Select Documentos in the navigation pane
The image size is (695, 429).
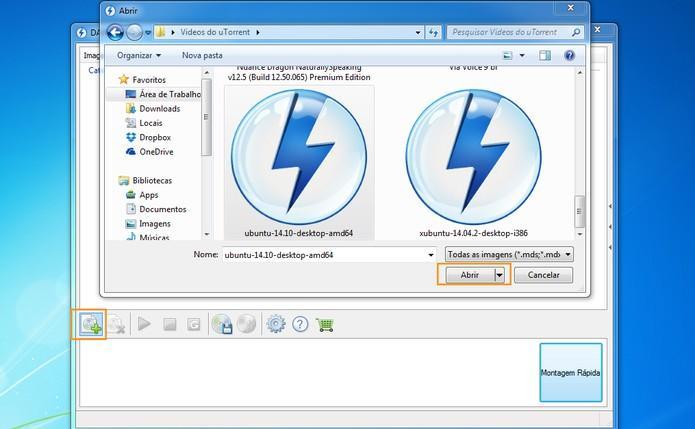coord(163,209)
